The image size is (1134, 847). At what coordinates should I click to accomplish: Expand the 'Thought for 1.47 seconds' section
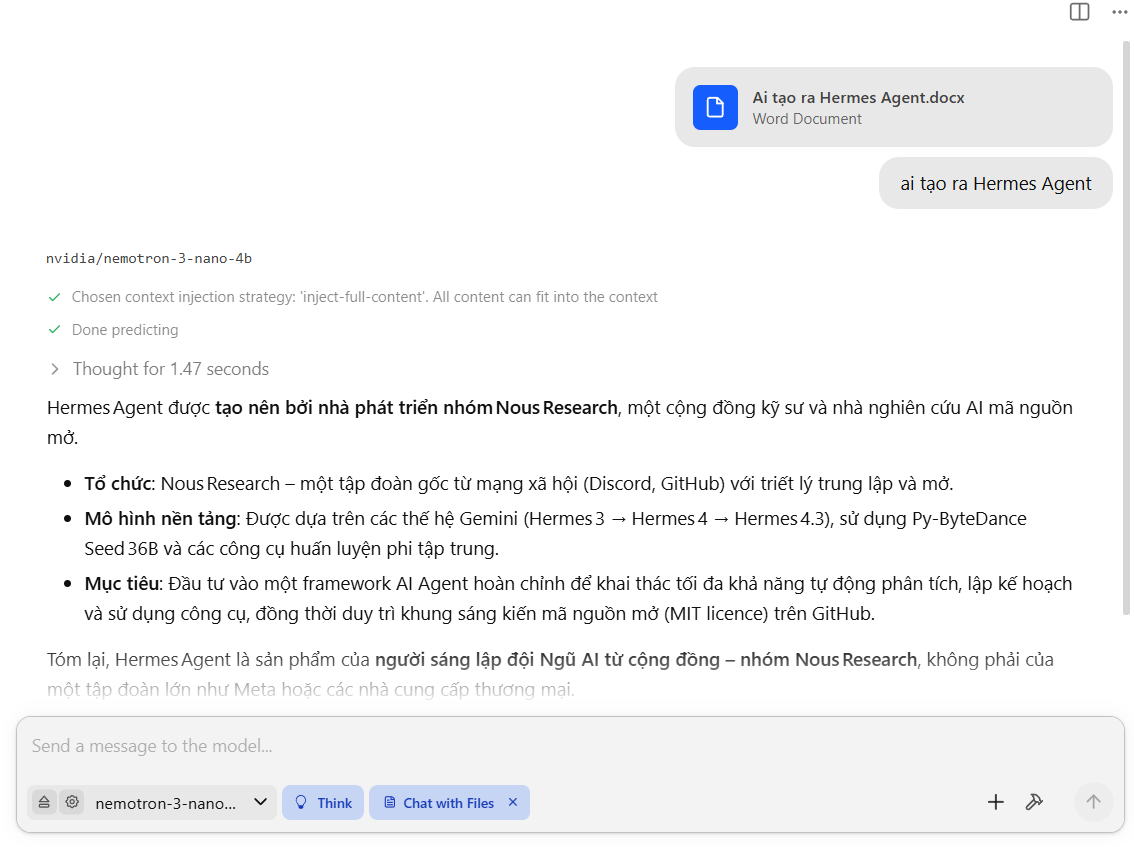[x=158, y=369]
